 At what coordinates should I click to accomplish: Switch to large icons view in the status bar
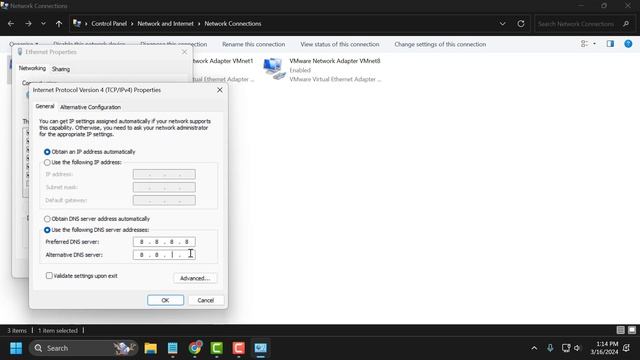(x=632, y=330)
